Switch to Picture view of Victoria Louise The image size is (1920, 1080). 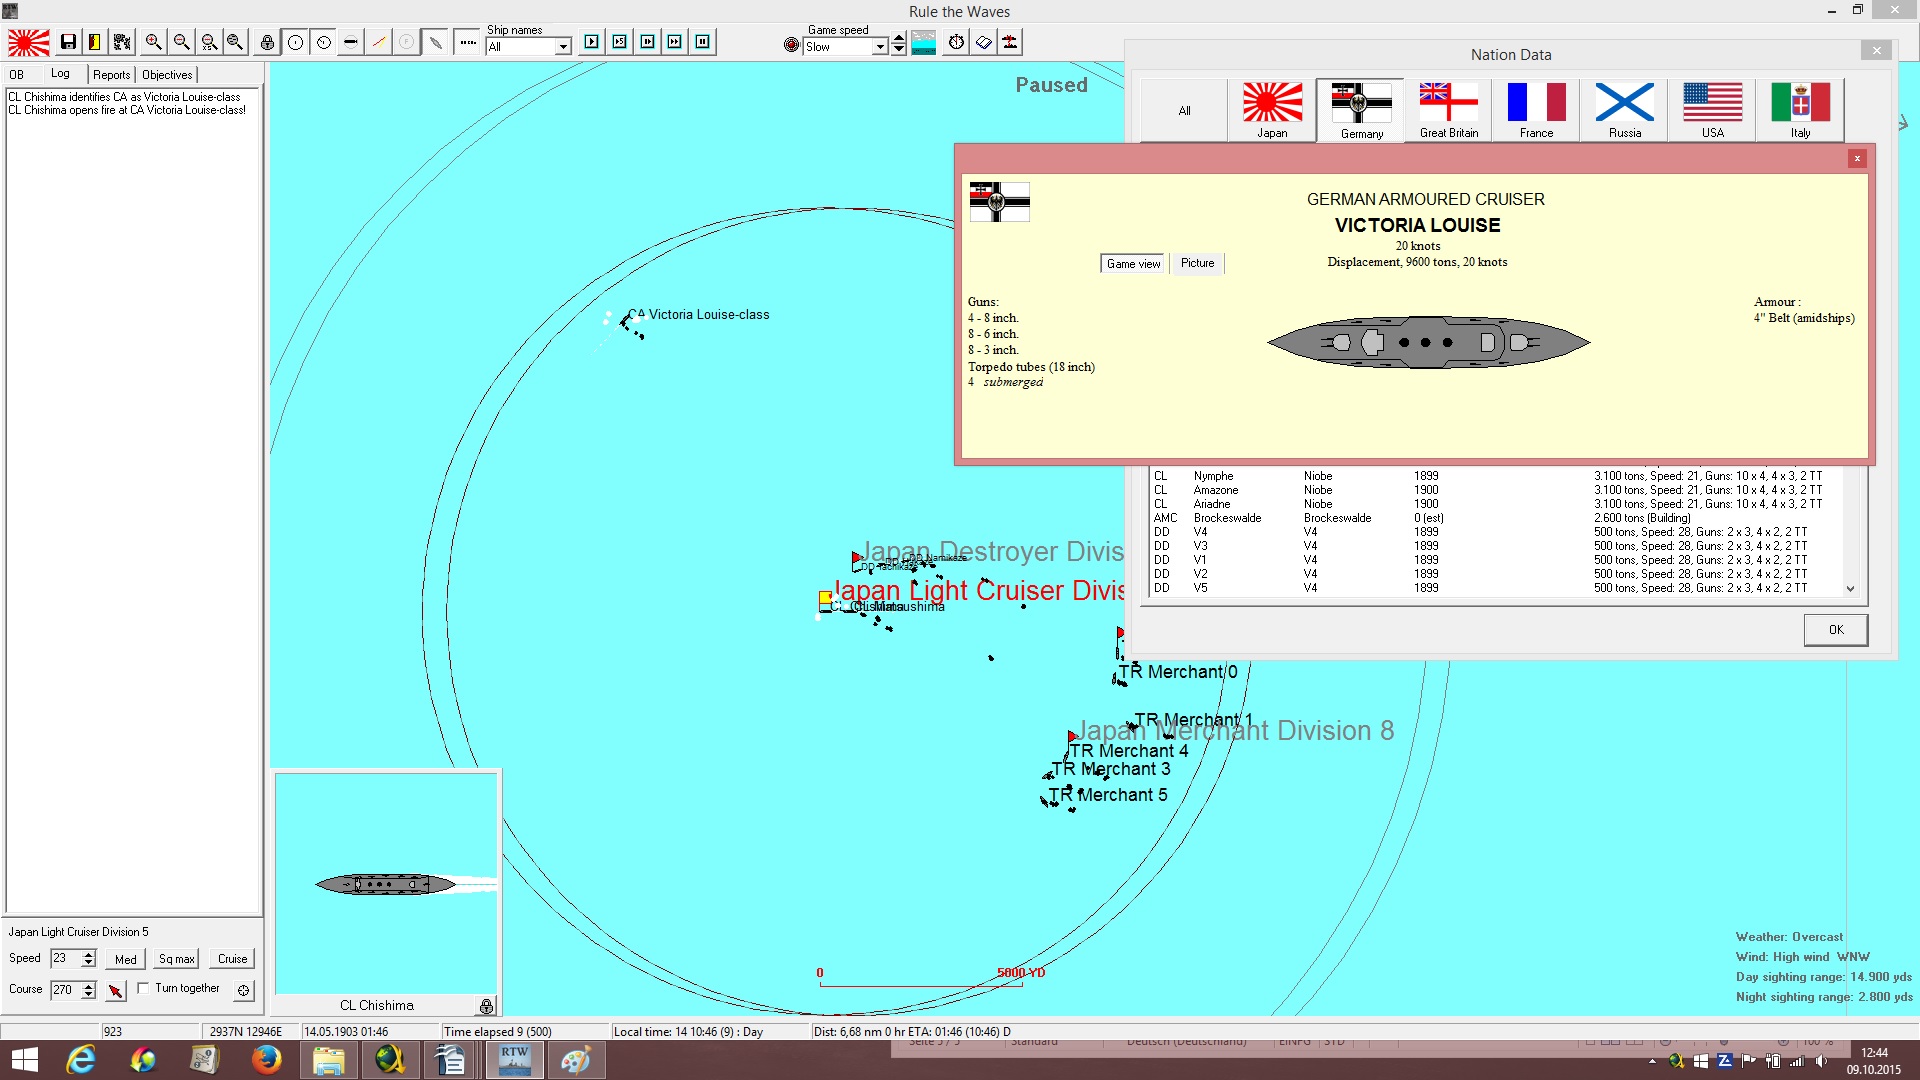pyautogui.click(x=1197, y=263)
